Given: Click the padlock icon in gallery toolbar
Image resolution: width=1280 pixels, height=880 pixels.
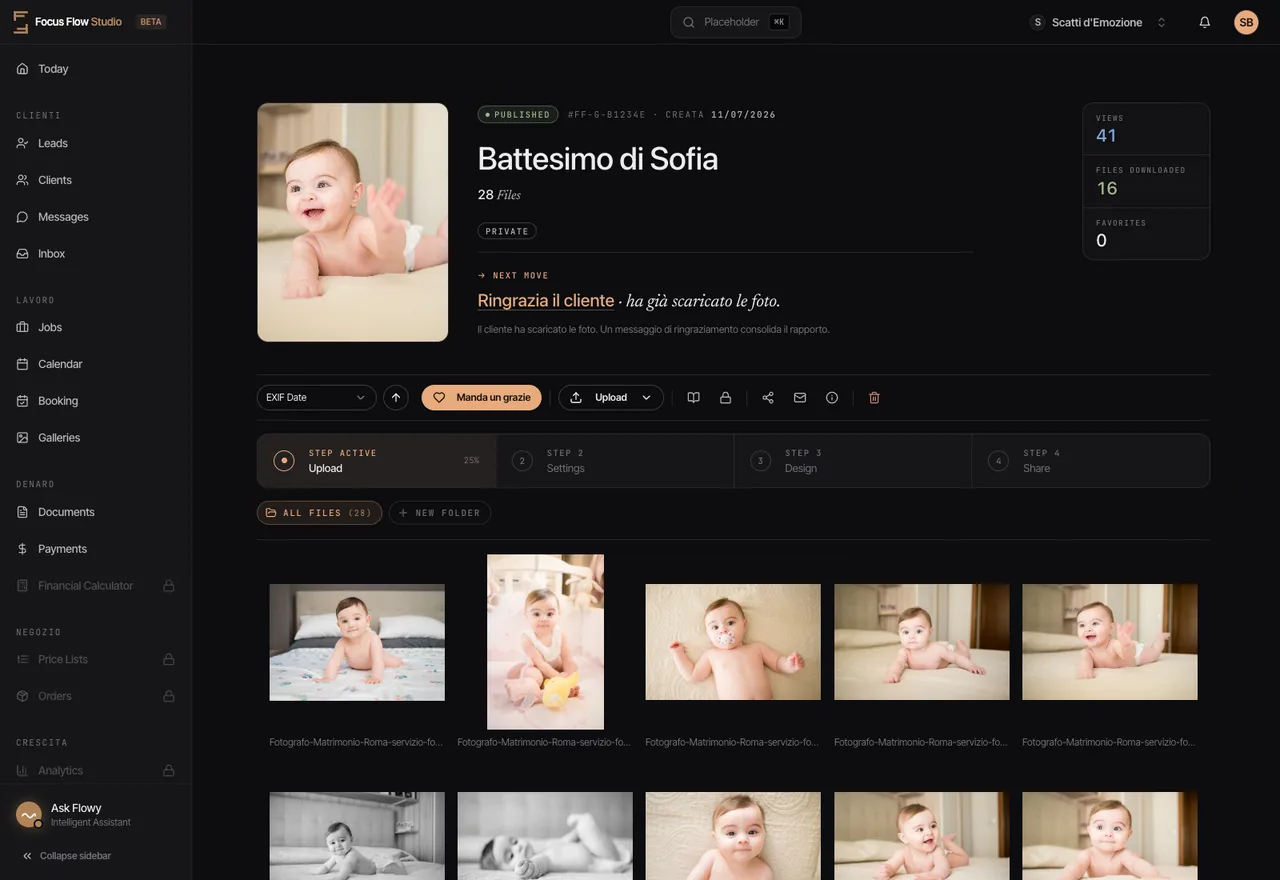Looking at the screenshot, I should pyautogui.click(x=726, y=397).
